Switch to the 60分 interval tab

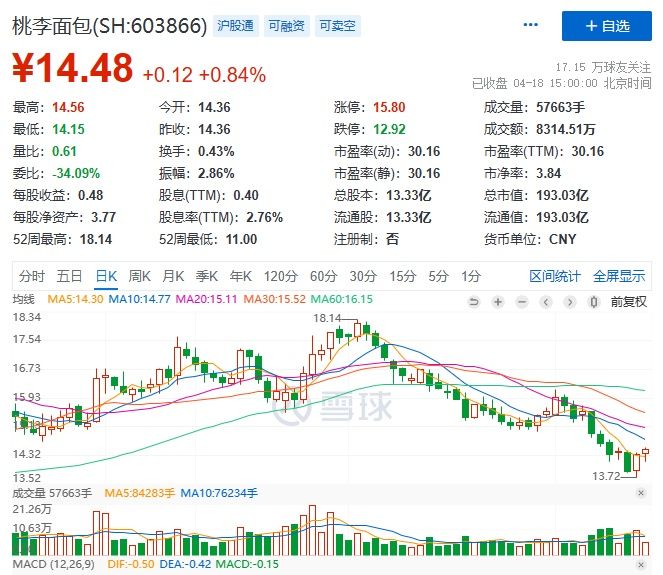(x=323, y=277)
